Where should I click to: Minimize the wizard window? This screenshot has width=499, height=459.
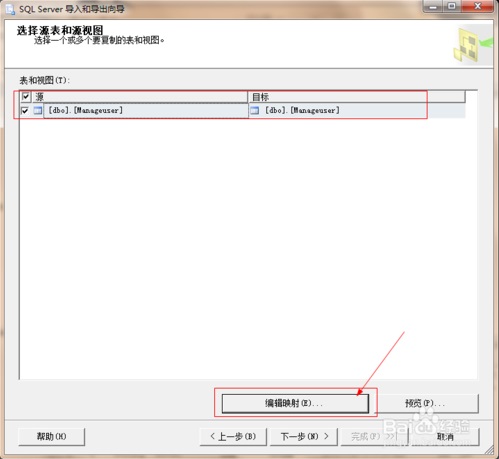(x=433, y=6)
